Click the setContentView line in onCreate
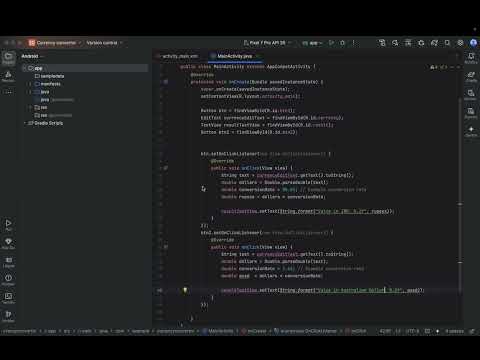This screenshot has height=360, width=480. coord(250,96)
